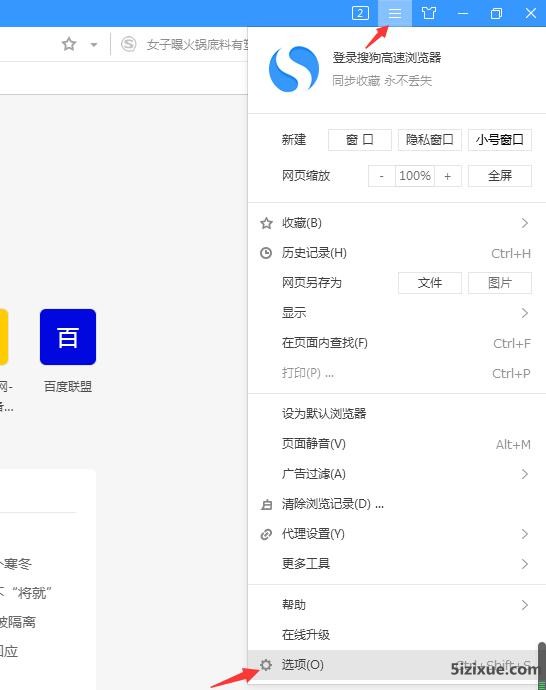Choose 设为默认浏览器
546x690 pixels.
coord(396,414)
